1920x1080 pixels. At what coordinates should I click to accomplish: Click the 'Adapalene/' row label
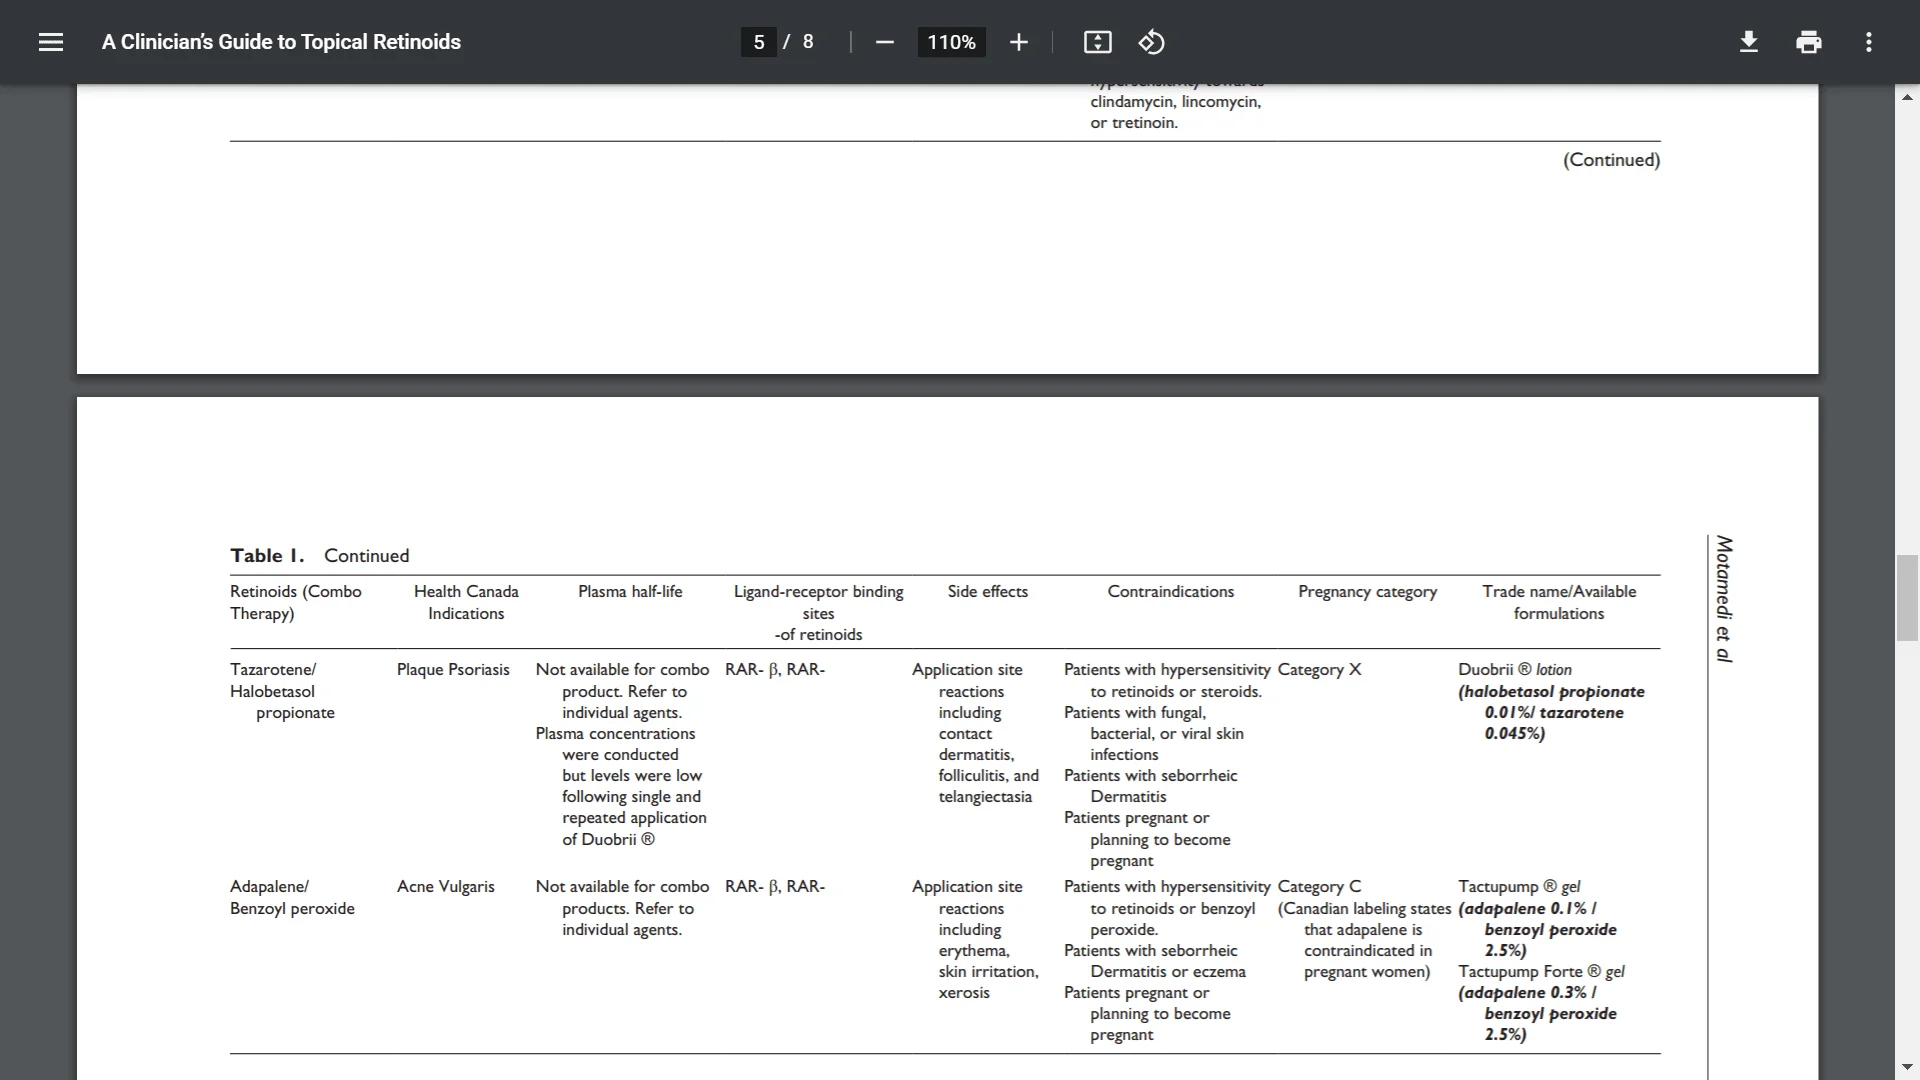click(x=269, y=887)
